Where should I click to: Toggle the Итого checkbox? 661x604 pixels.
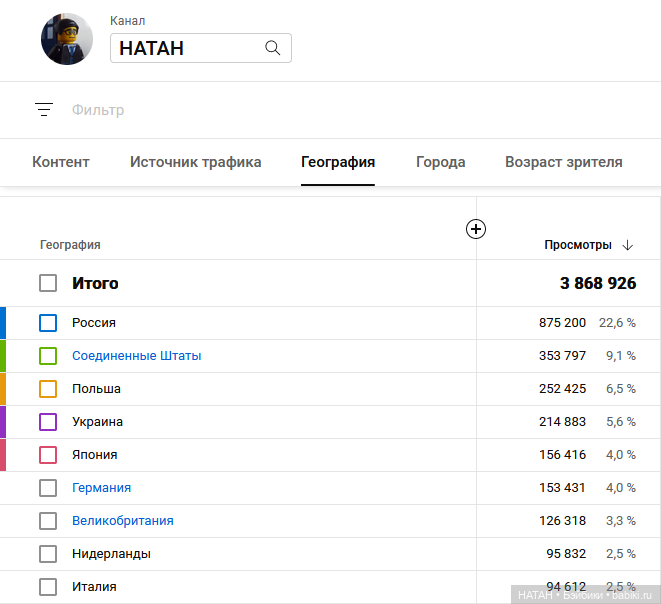click(48, 283)
